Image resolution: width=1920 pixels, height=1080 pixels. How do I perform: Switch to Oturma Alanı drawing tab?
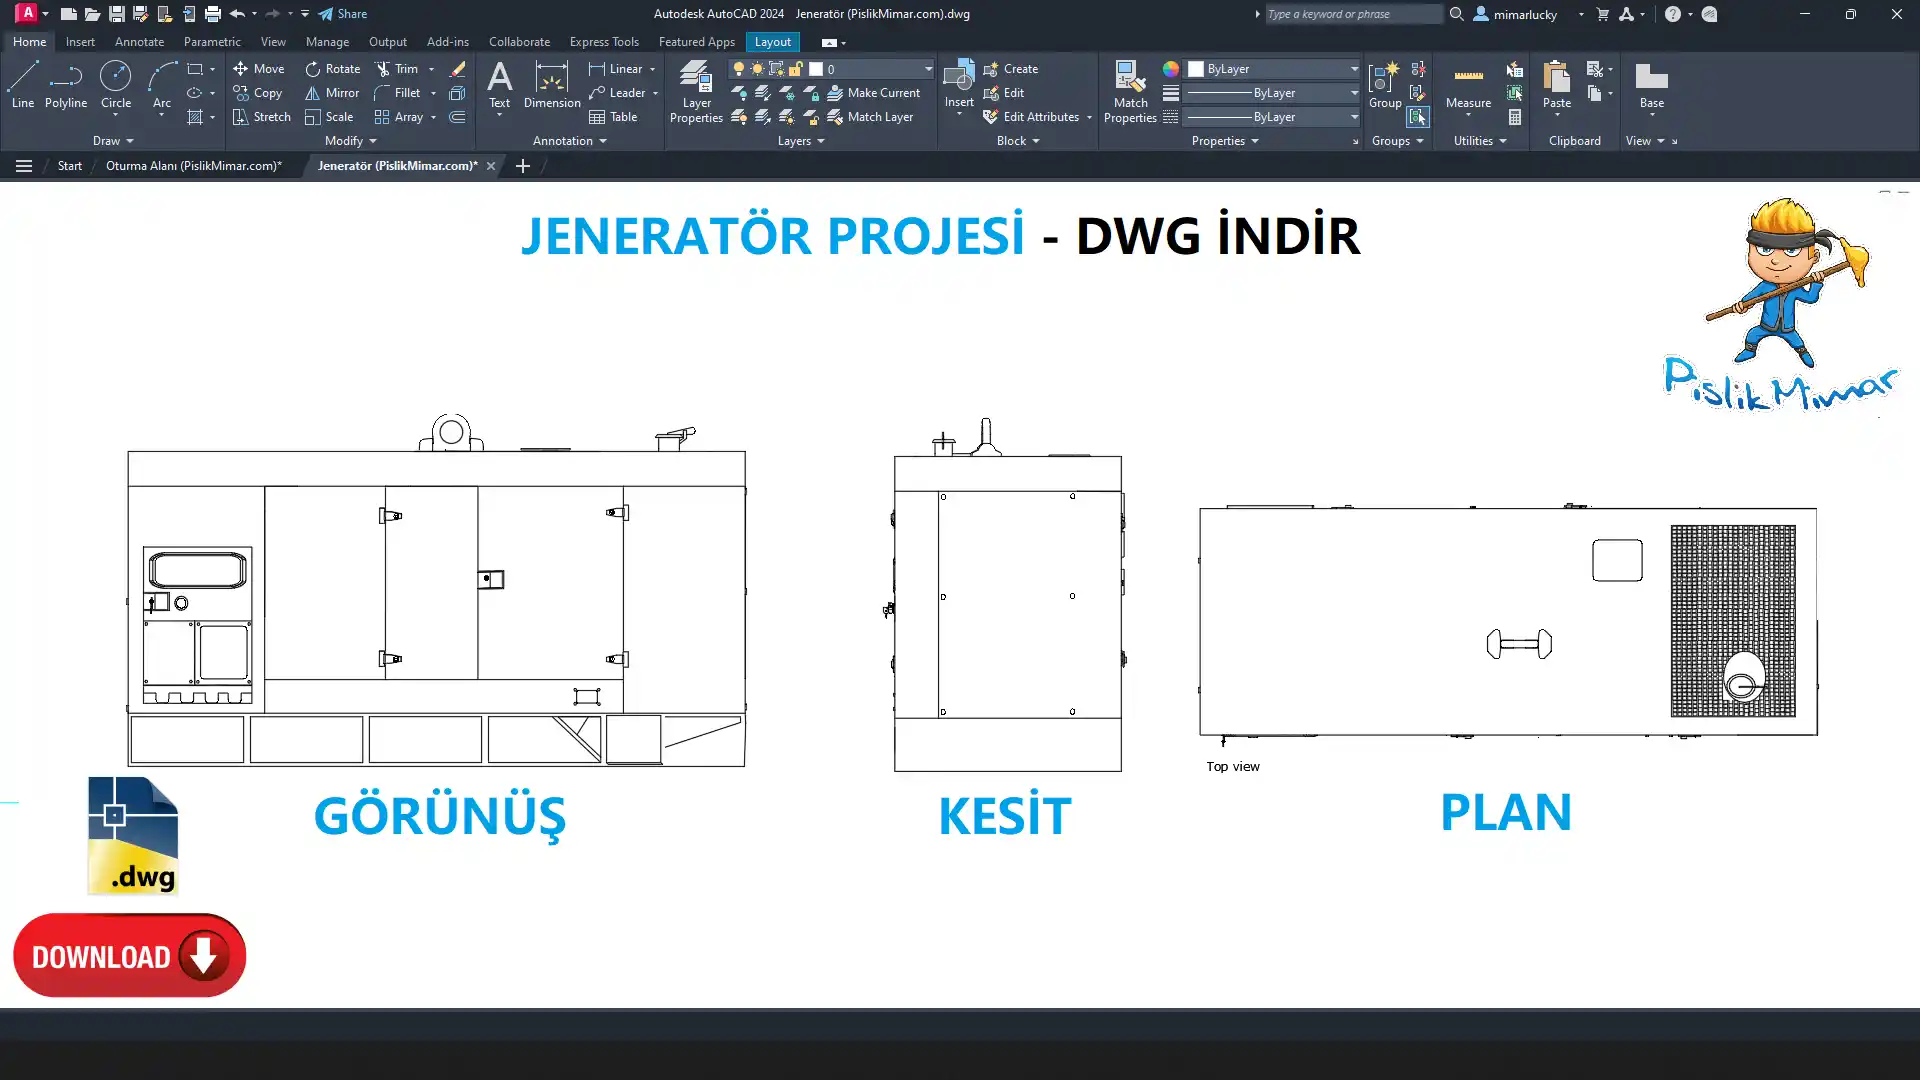point(194,166)
